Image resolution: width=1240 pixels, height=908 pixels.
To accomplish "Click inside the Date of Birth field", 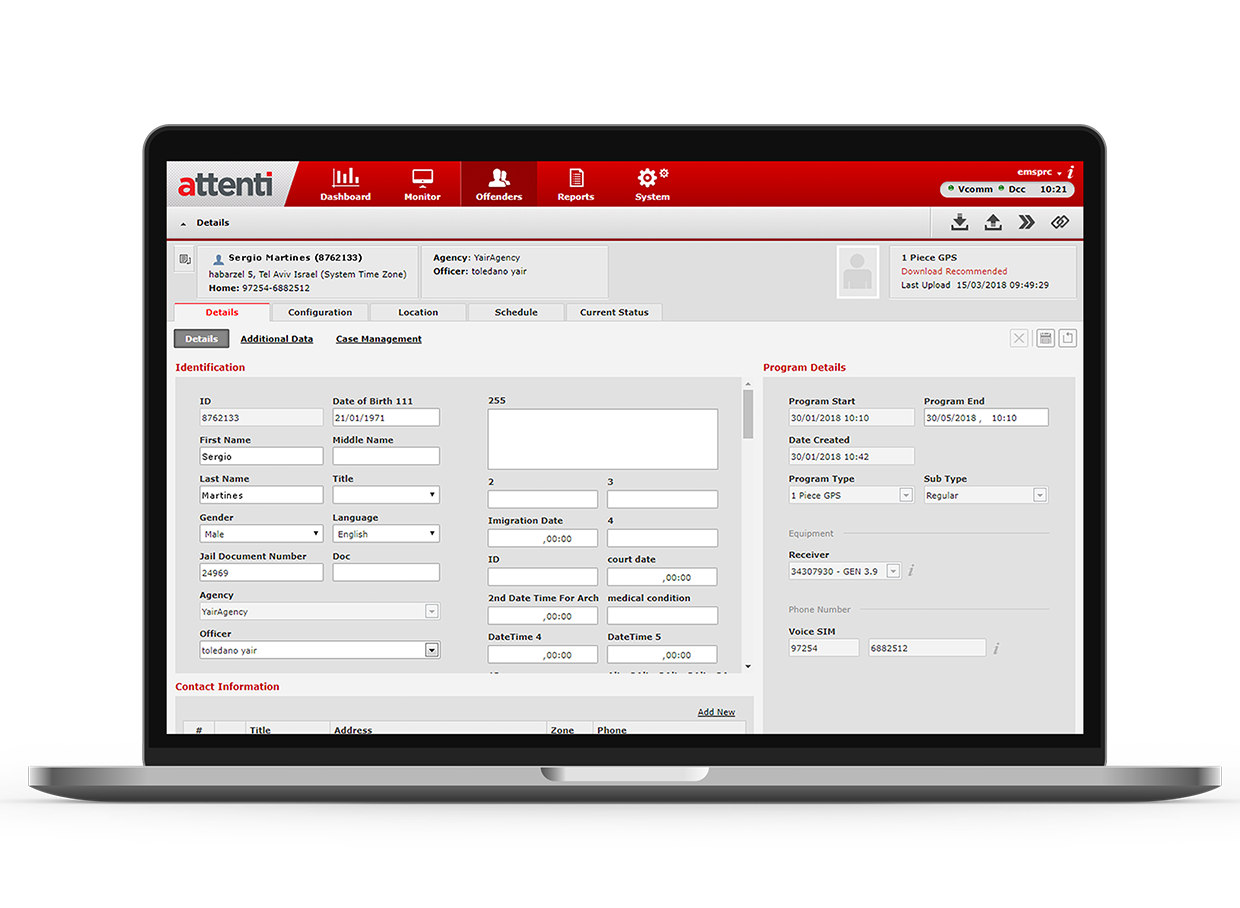I will (385, 417).
